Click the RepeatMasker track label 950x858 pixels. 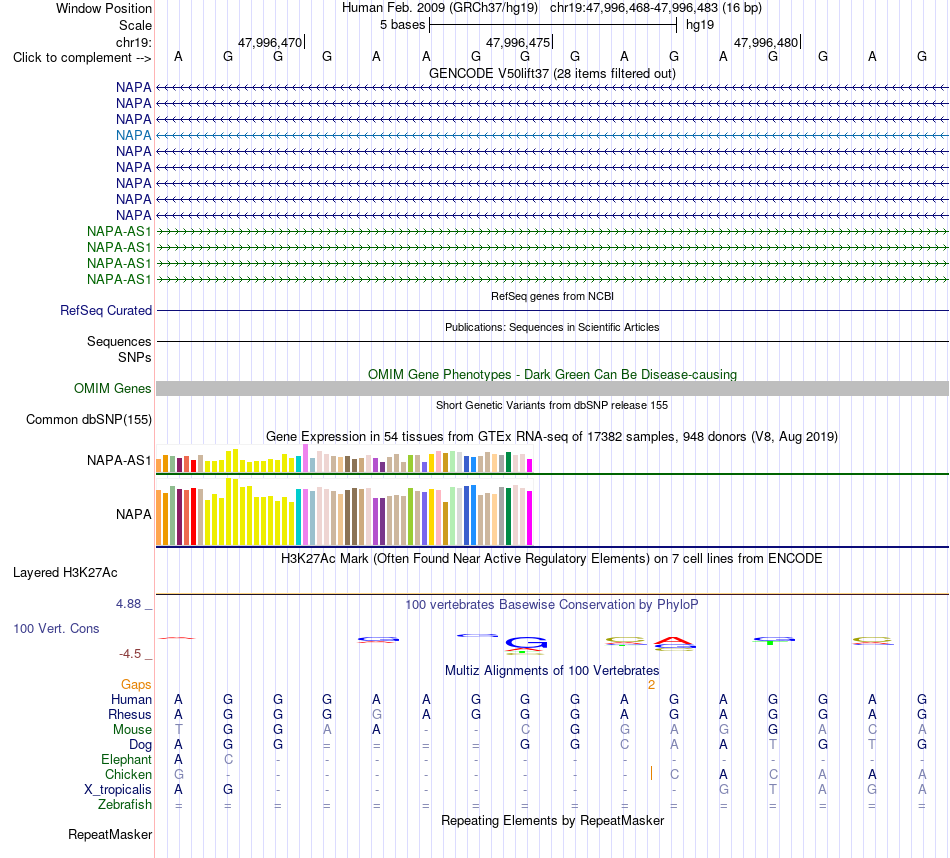(x=110, y=834)
